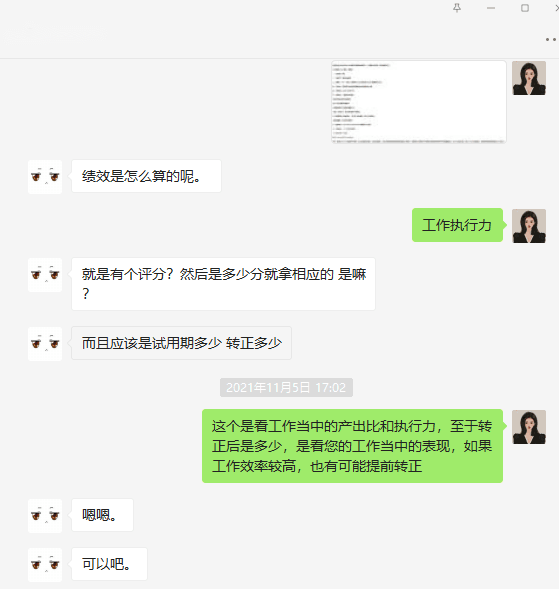Click the avatar beside 而且应该是试用期多少 message
Viewport: 559px width, 589px height.
point(45,344)
